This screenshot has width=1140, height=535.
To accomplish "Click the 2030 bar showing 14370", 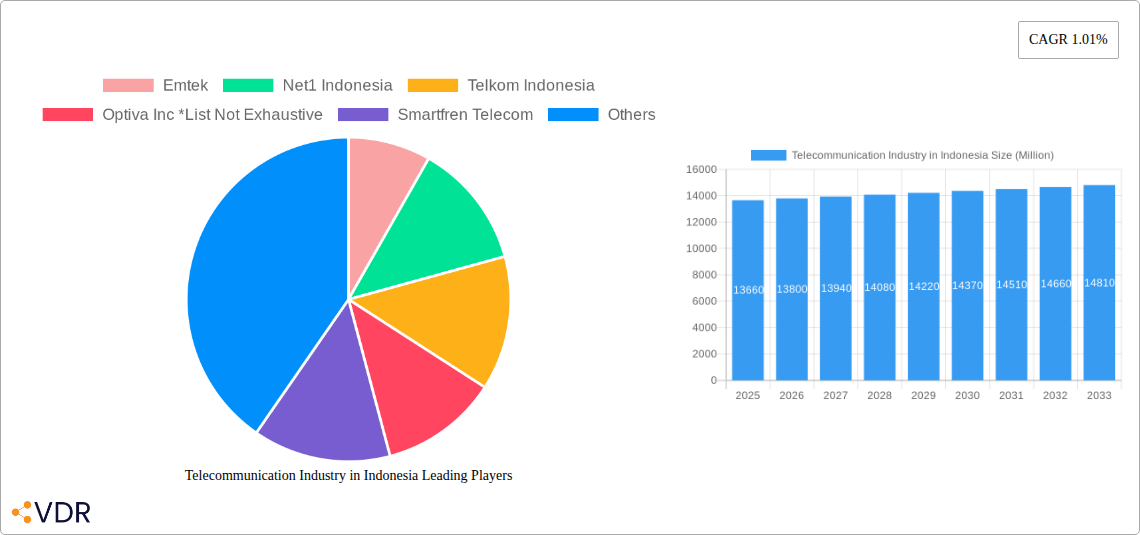I will coord(968,286).
